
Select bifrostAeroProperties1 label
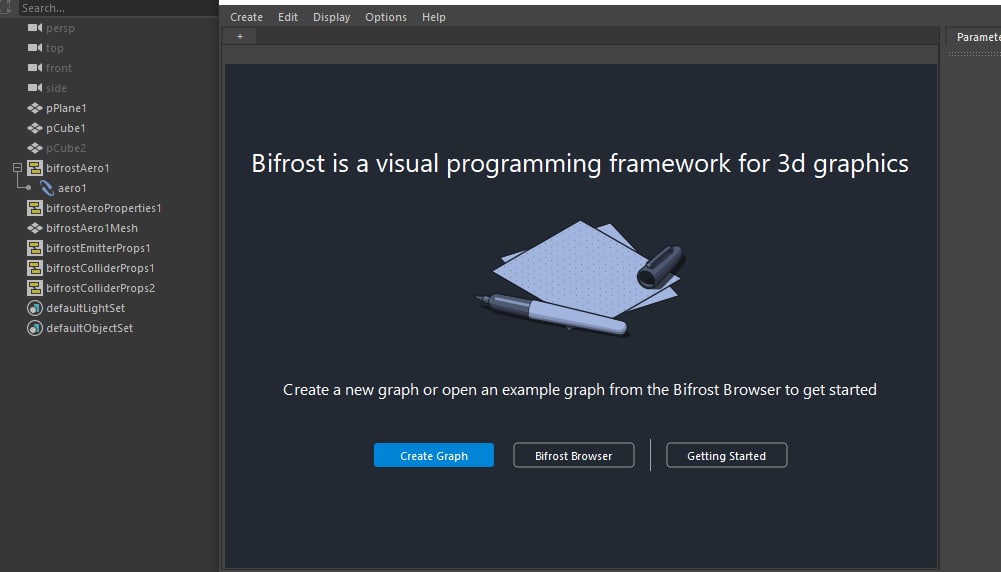103,208
